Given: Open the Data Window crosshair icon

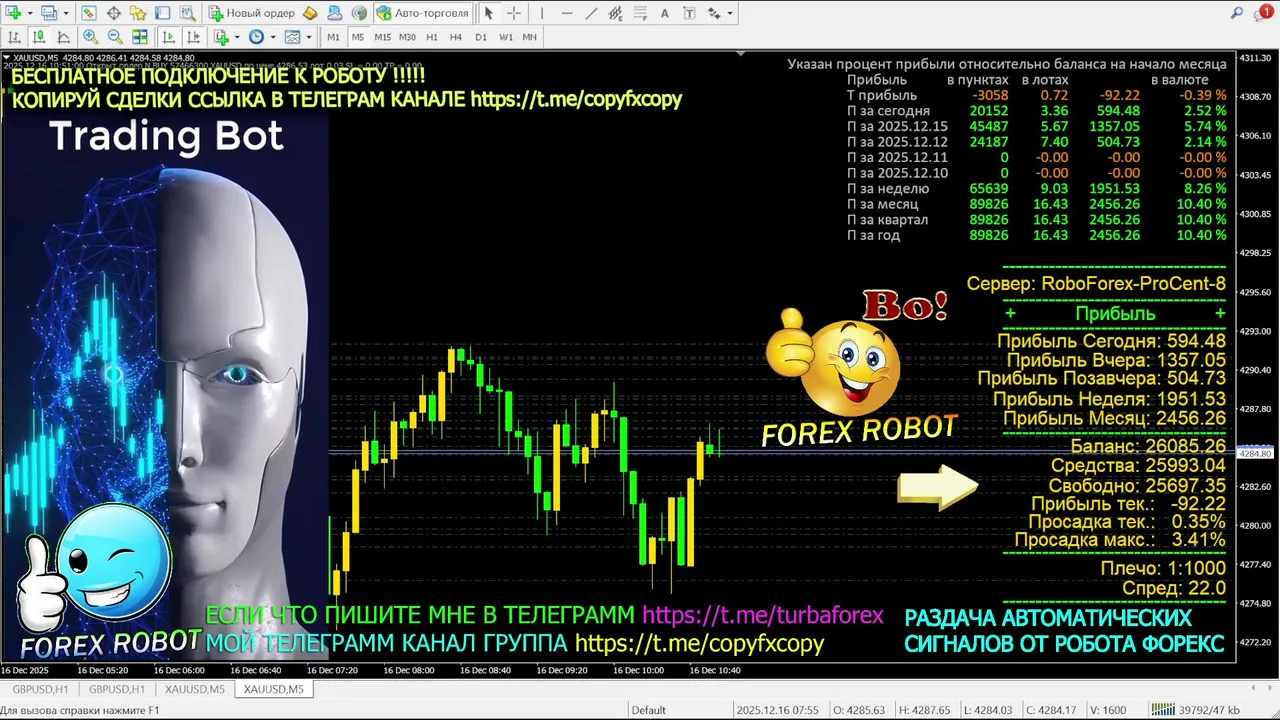Looking at the screenshot, I should [x=114, y=13].
